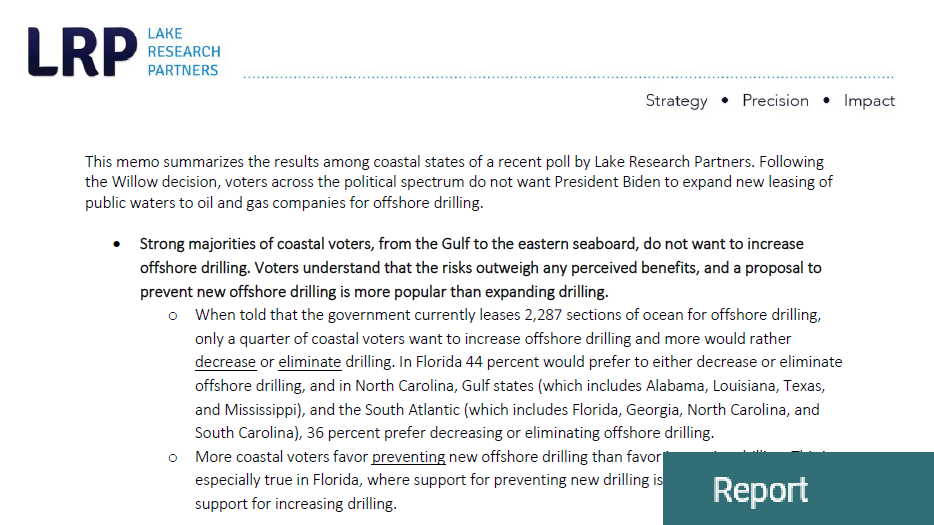Screen dimensions: 934x525
Task: Click the Lake Research Partners name text
Action: [x=184, y=52]
